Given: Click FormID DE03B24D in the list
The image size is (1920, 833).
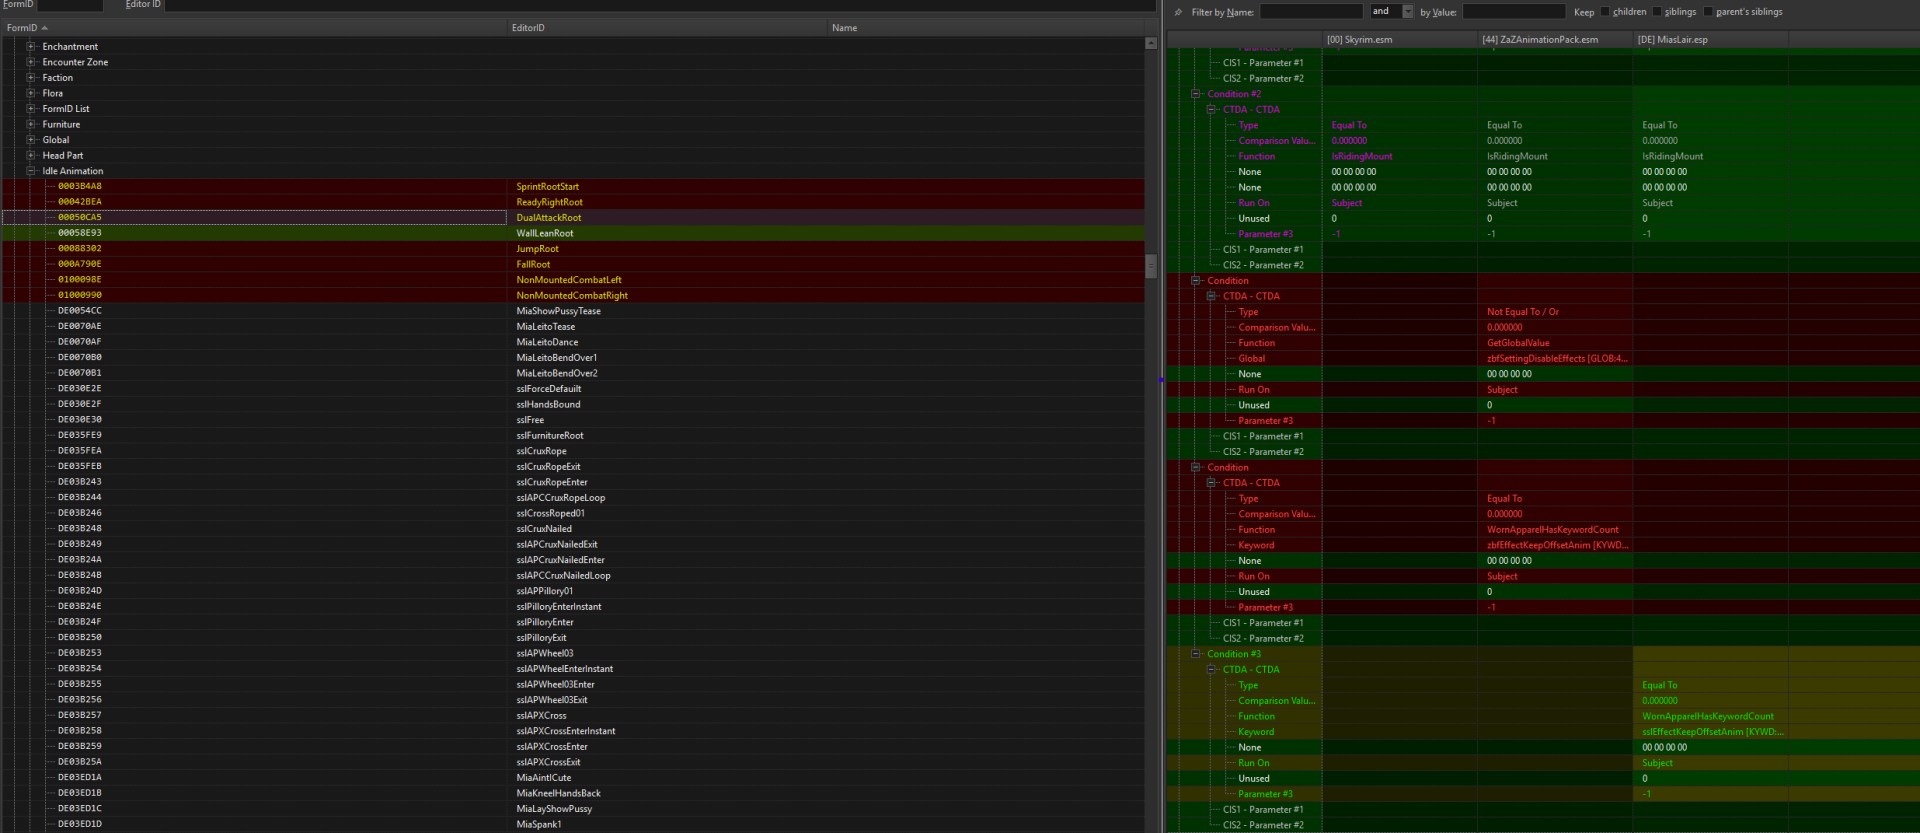Looking at the screenshot, I should 80,591.
